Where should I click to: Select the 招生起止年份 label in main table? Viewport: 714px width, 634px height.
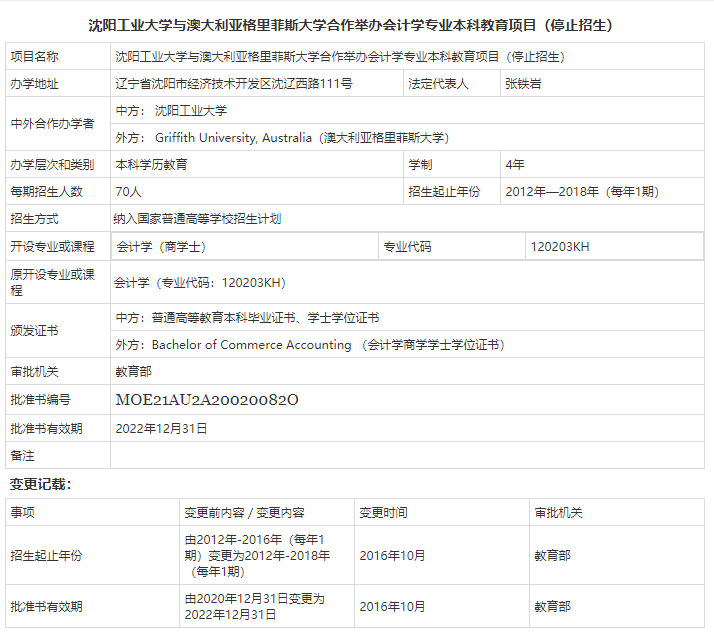pyautogui.click(x=444, y=191)
